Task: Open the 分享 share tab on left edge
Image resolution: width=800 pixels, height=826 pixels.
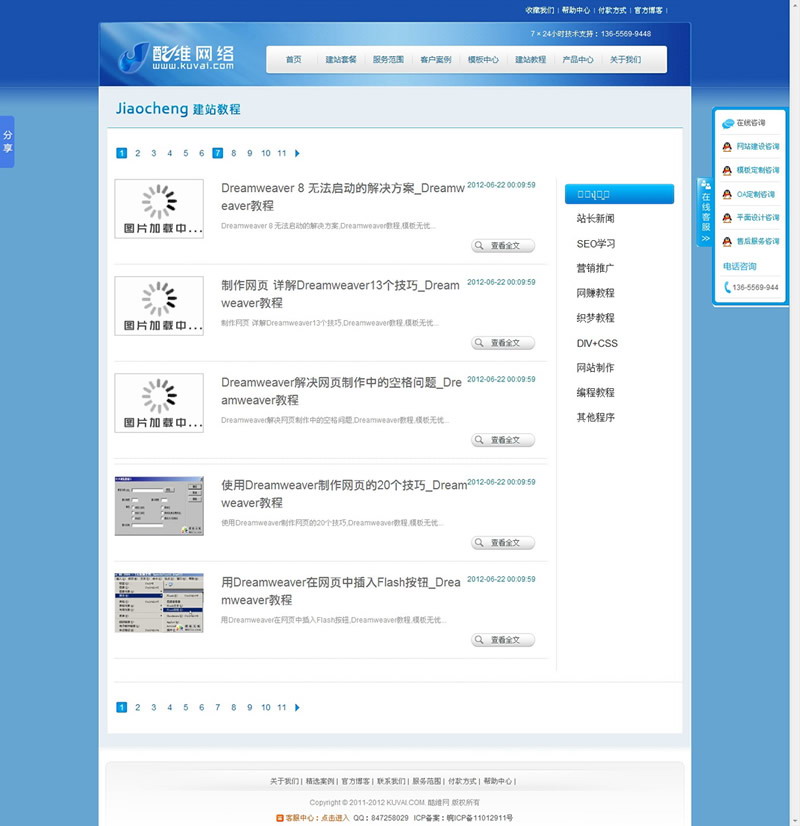Action: coord(7,141)
